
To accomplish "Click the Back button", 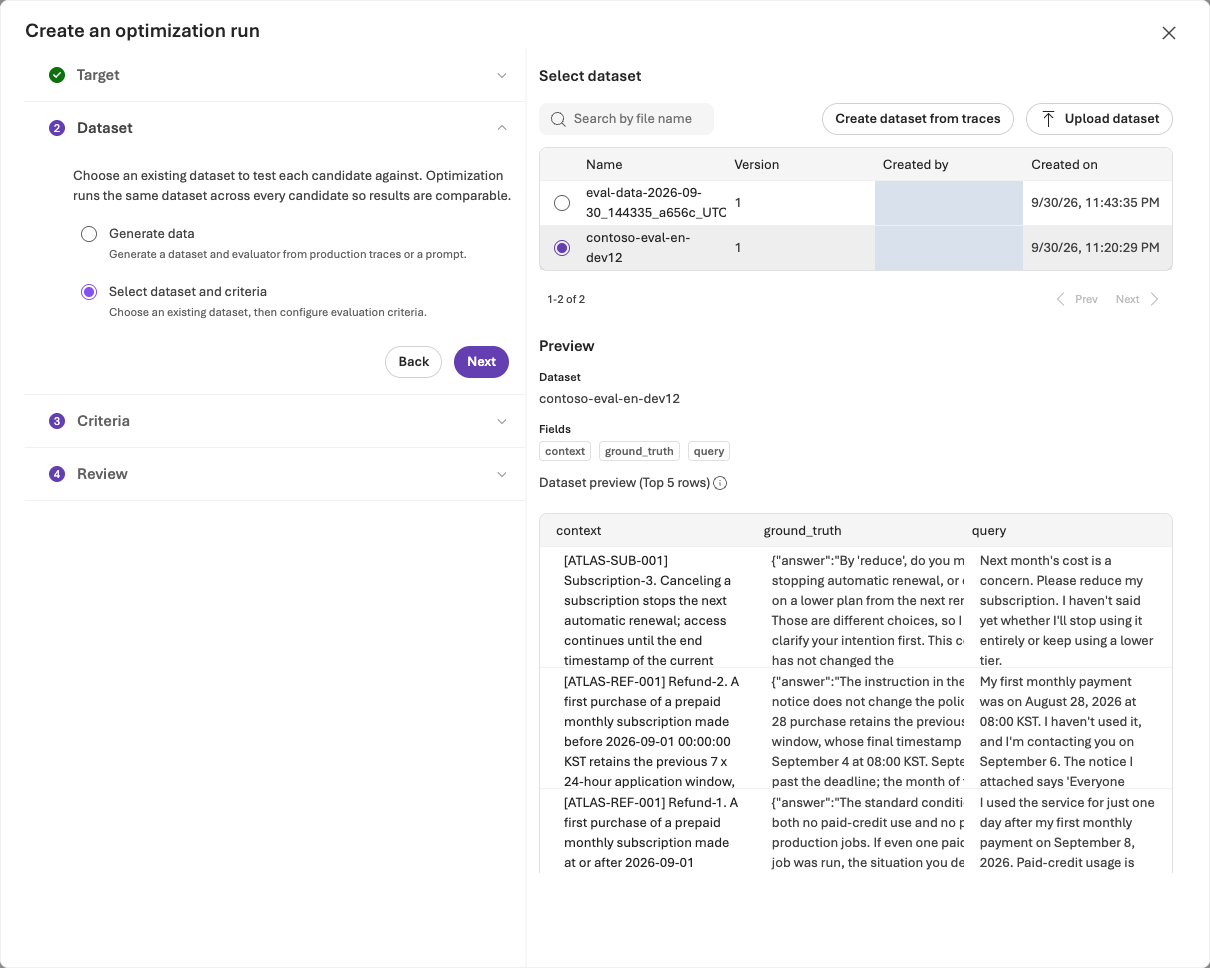I will (x=414, y=362).
